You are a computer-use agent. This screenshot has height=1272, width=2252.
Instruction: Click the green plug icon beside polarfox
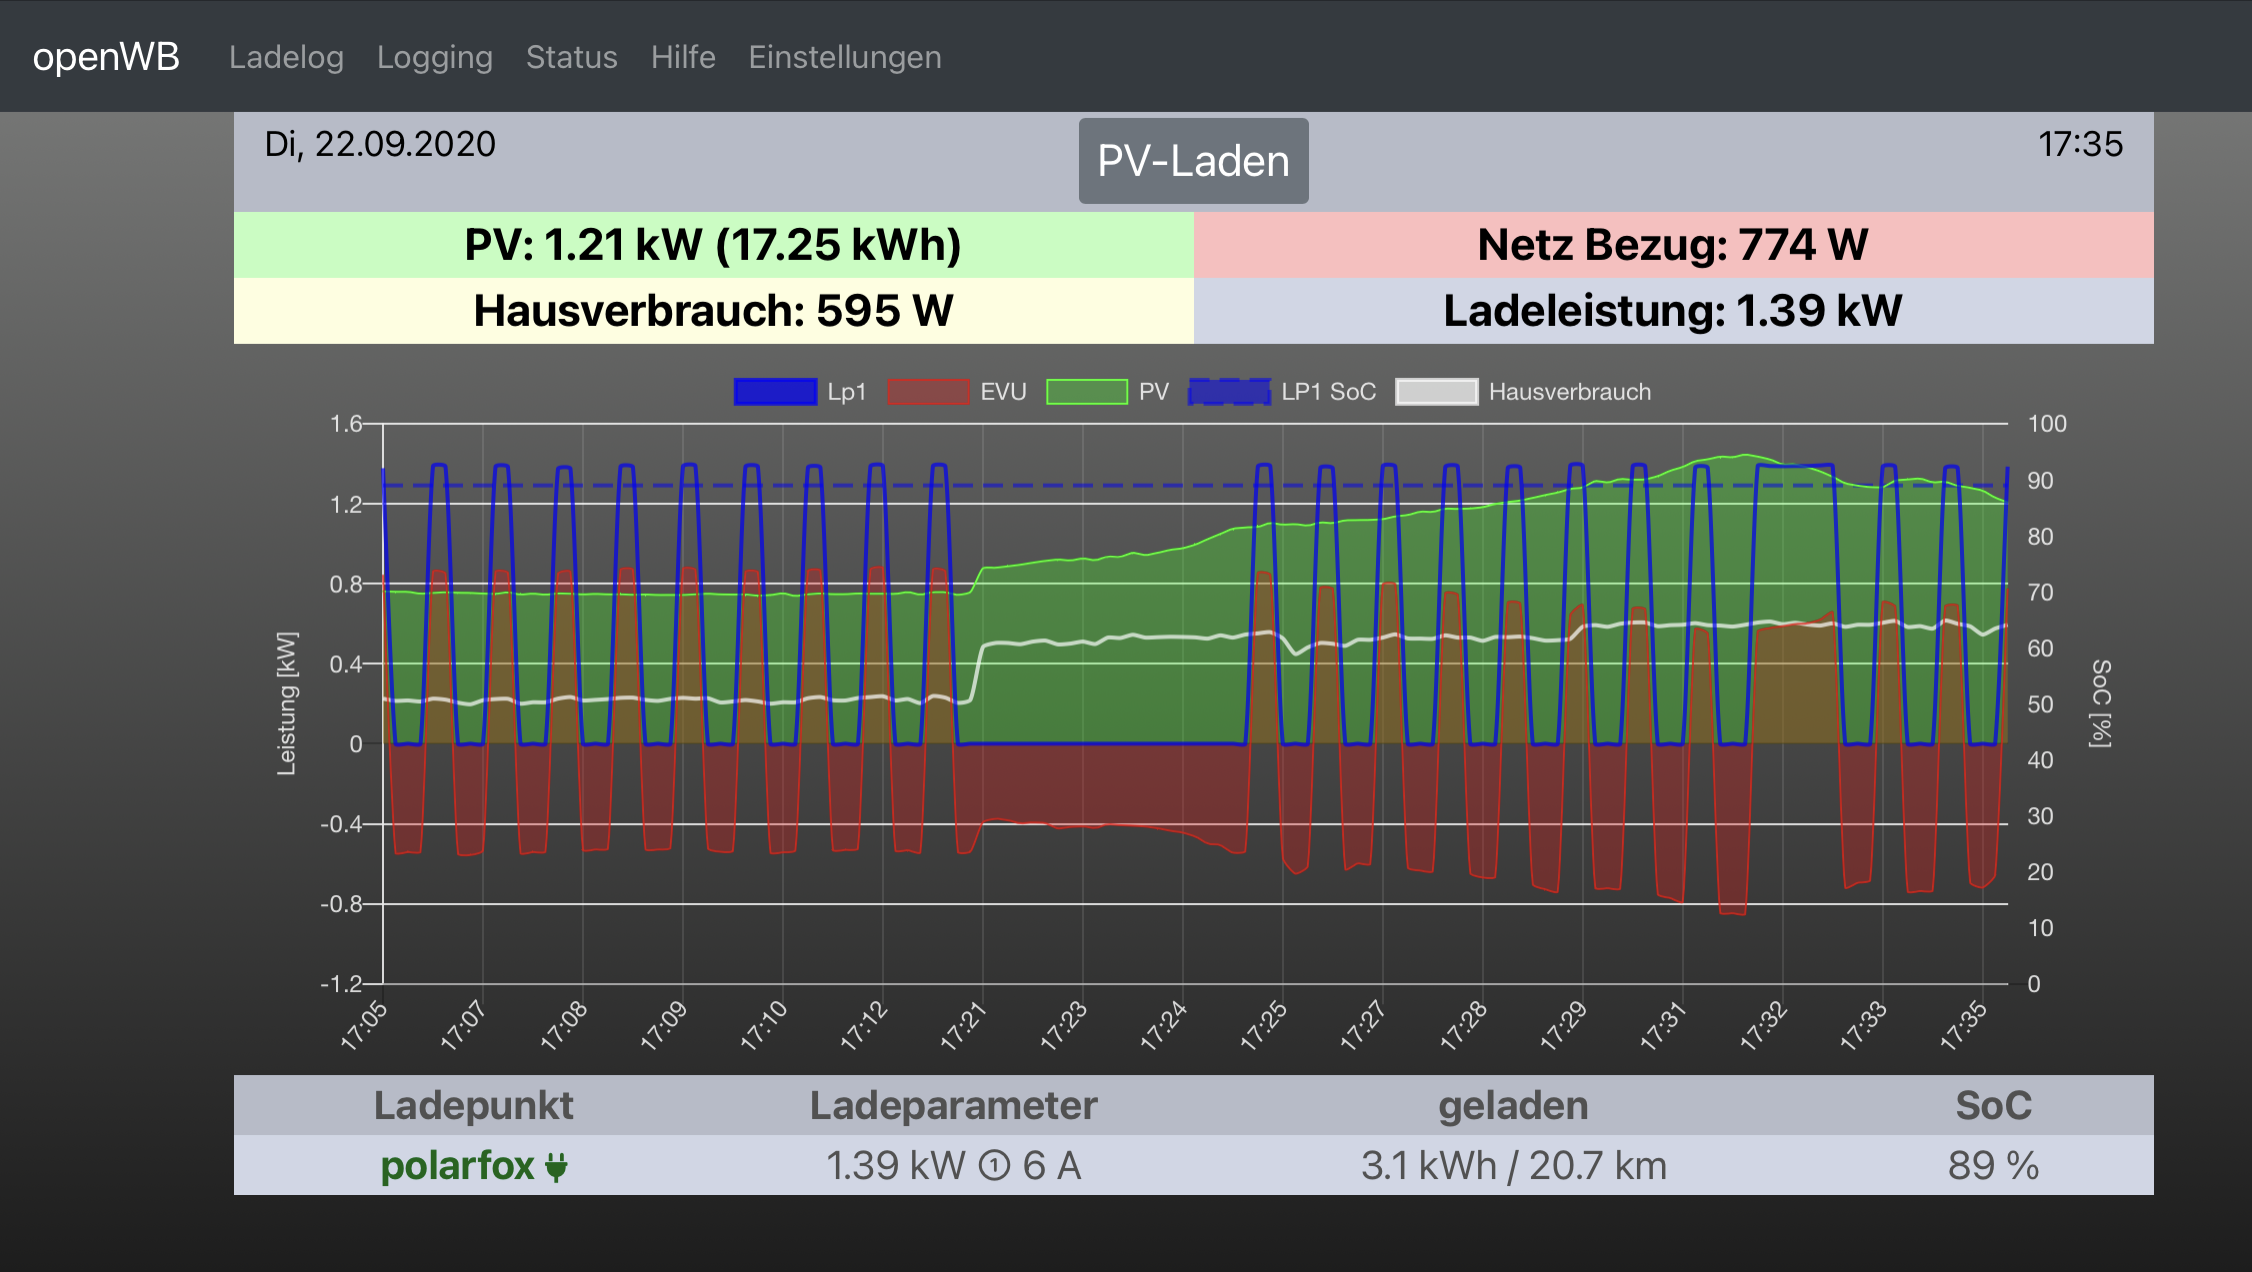tap(557, 1166)
